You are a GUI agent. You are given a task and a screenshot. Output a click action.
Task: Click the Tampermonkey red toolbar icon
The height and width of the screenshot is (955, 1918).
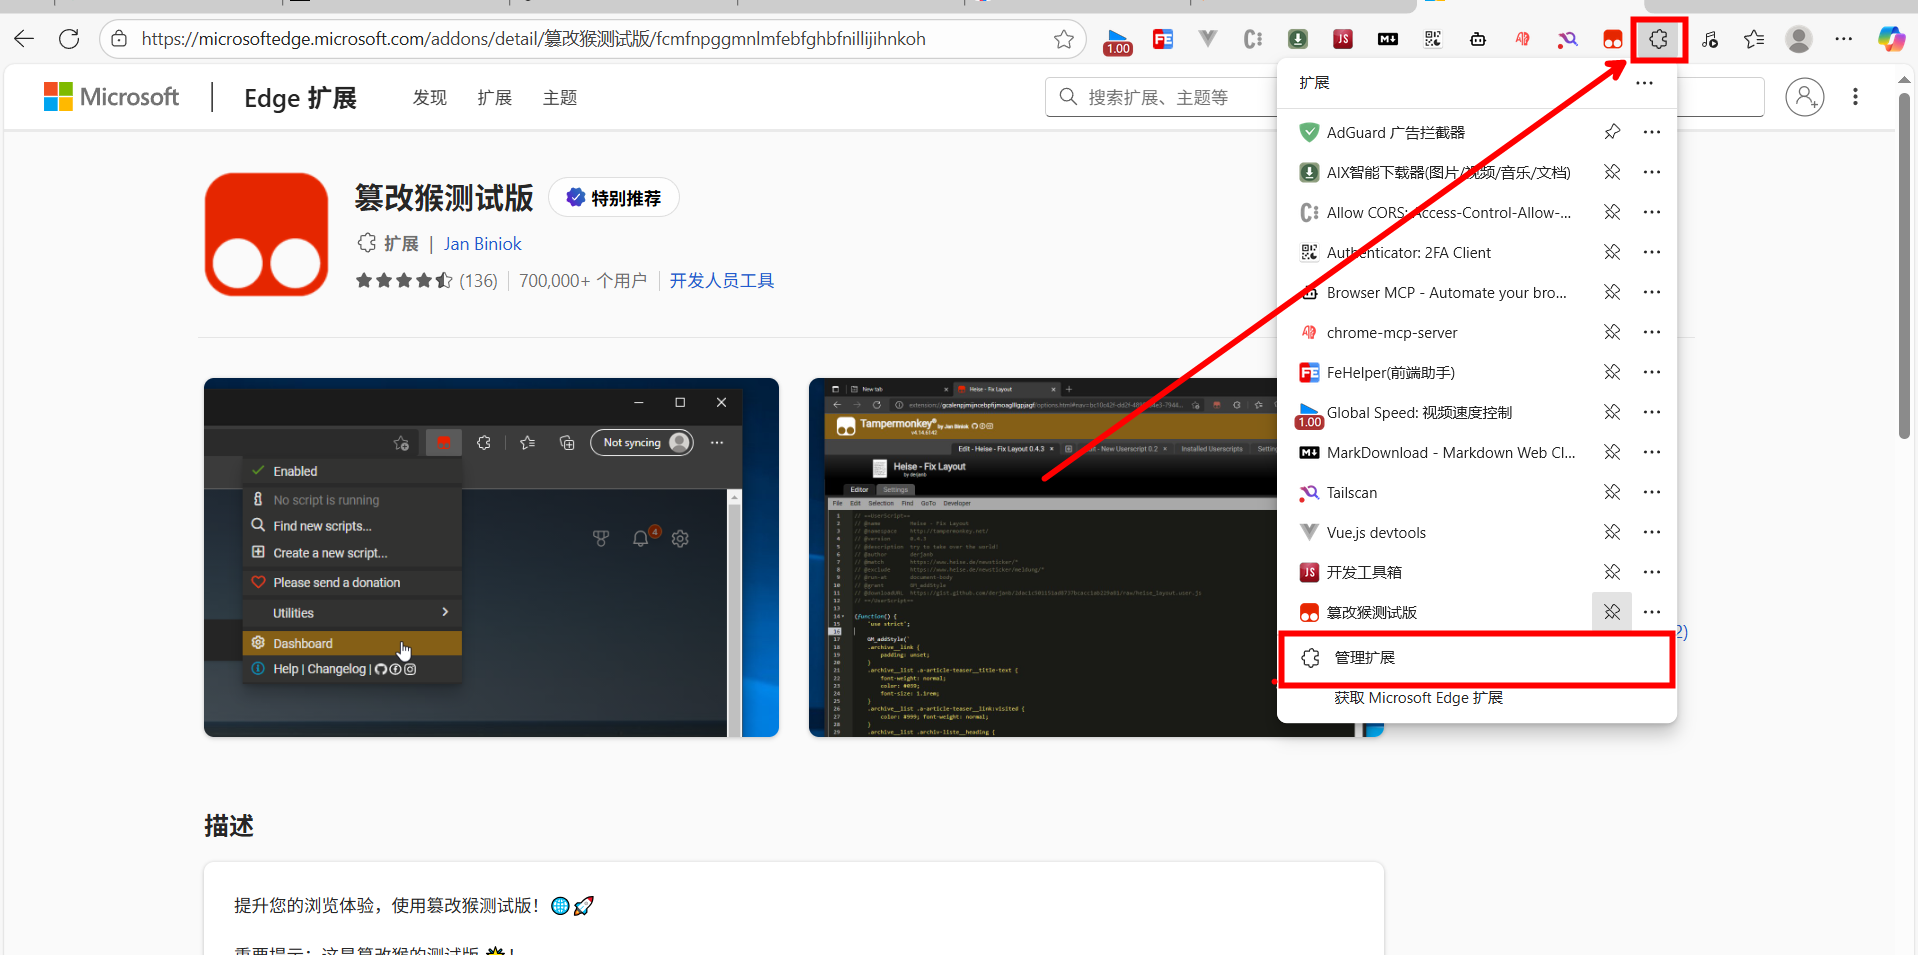[x=1612, y=40]
